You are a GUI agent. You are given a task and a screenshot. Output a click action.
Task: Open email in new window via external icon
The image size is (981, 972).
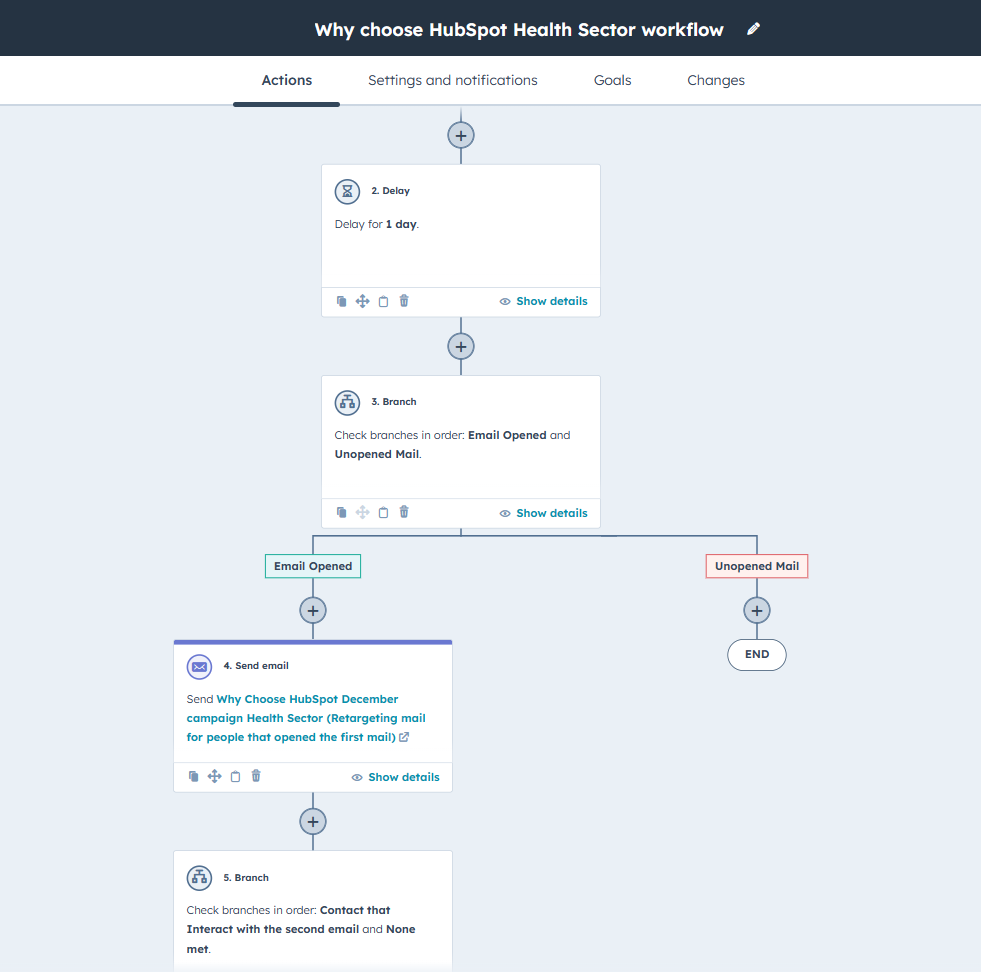click(404, 737)
